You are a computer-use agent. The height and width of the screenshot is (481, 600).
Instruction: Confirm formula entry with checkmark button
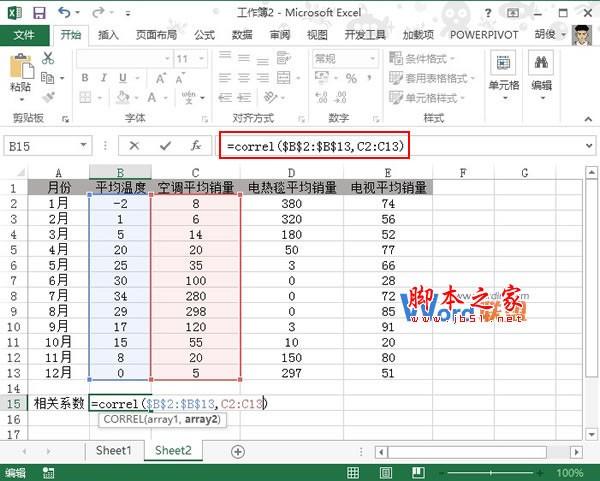point(165,145)
